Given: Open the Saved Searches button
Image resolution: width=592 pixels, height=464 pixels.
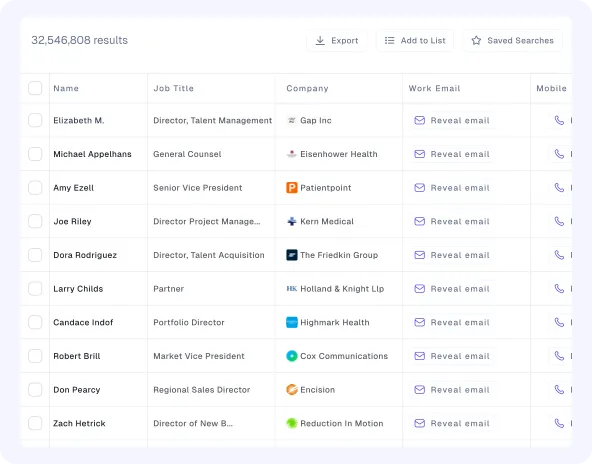Looking at the screenshot, I should (x=512, y=40).
